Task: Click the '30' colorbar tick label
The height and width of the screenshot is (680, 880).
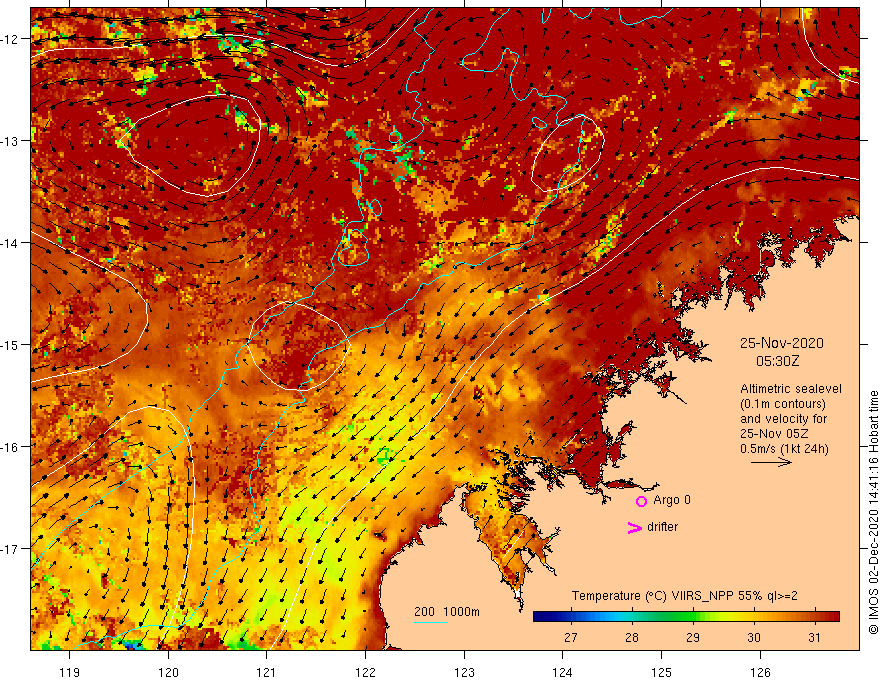Action: coord(754,637)
